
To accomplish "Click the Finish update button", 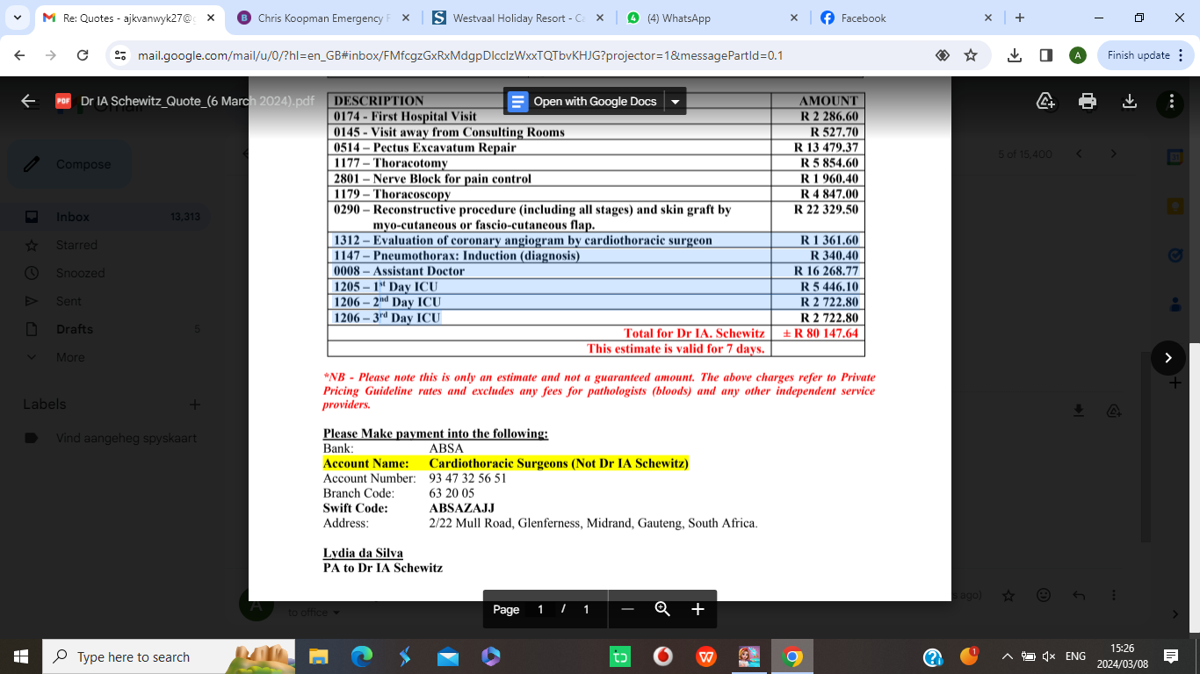I will coord(1145,56).
